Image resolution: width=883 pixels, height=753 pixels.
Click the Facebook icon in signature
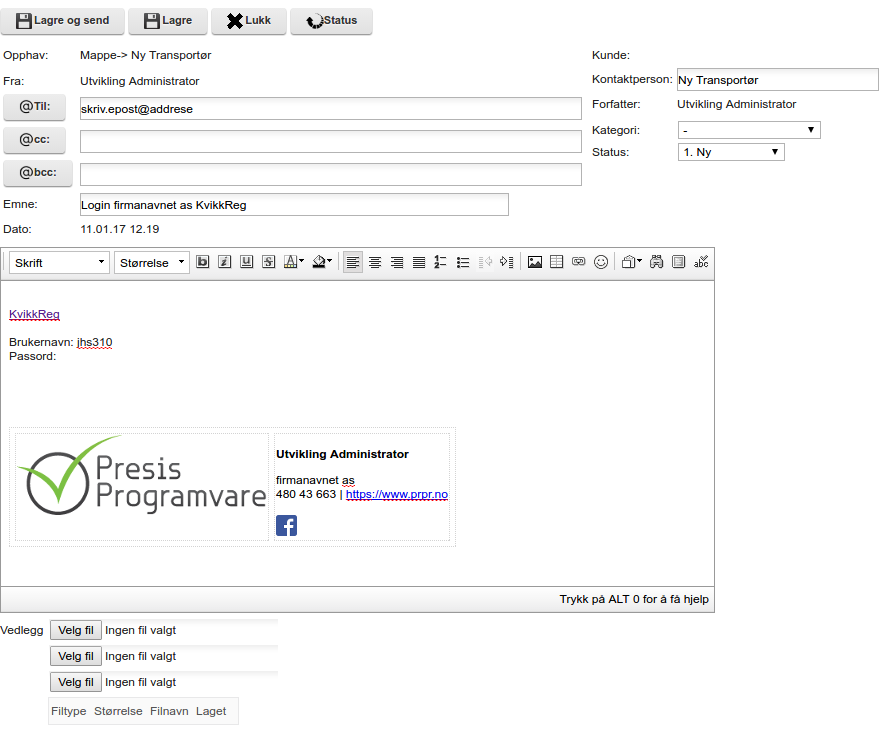point(287,525)
